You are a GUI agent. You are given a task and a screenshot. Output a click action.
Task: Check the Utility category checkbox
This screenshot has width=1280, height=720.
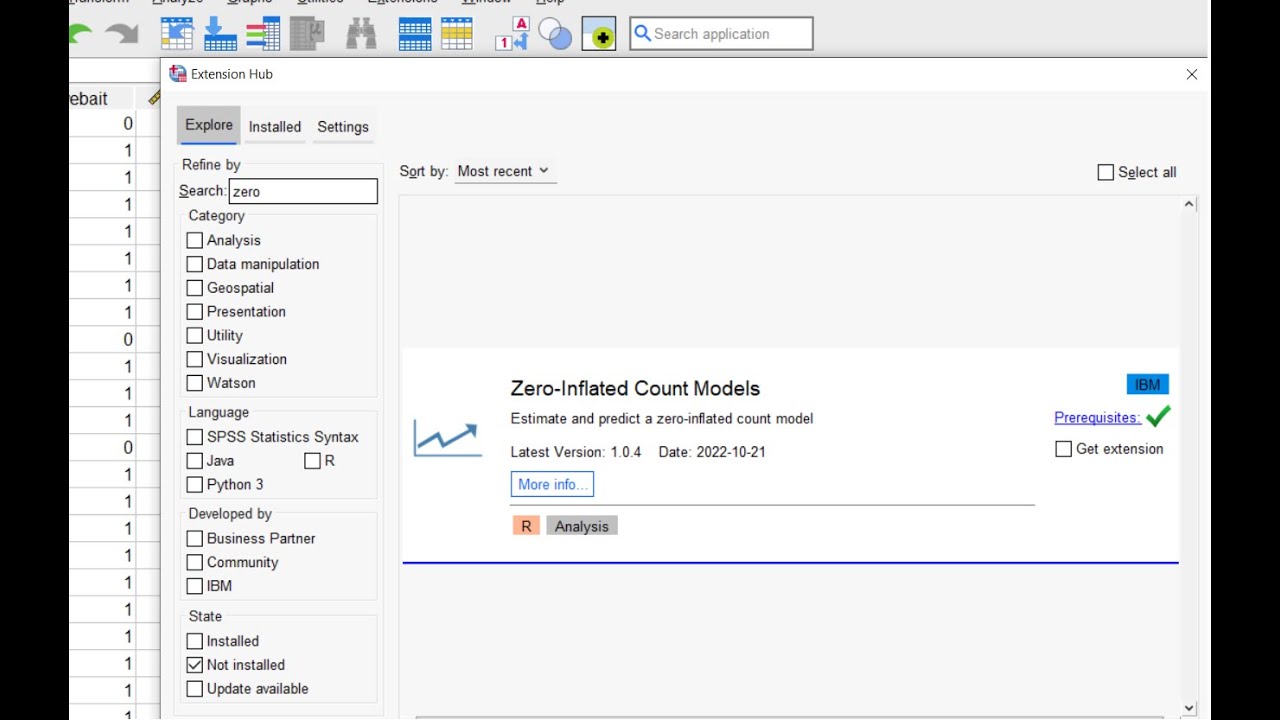point(195,336)
